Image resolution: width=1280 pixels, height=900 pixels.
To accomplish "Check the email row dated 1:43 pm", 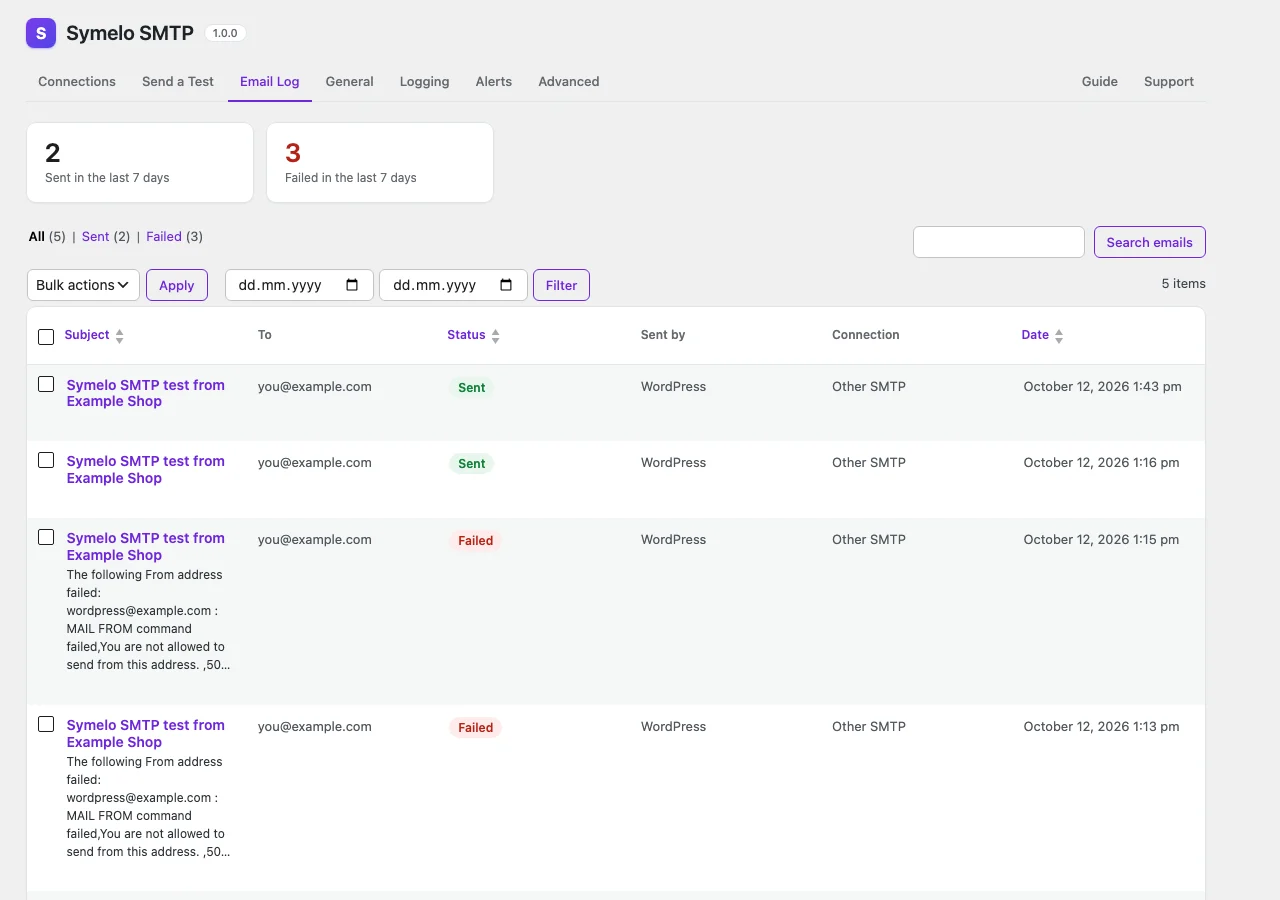I will point(46,384).
